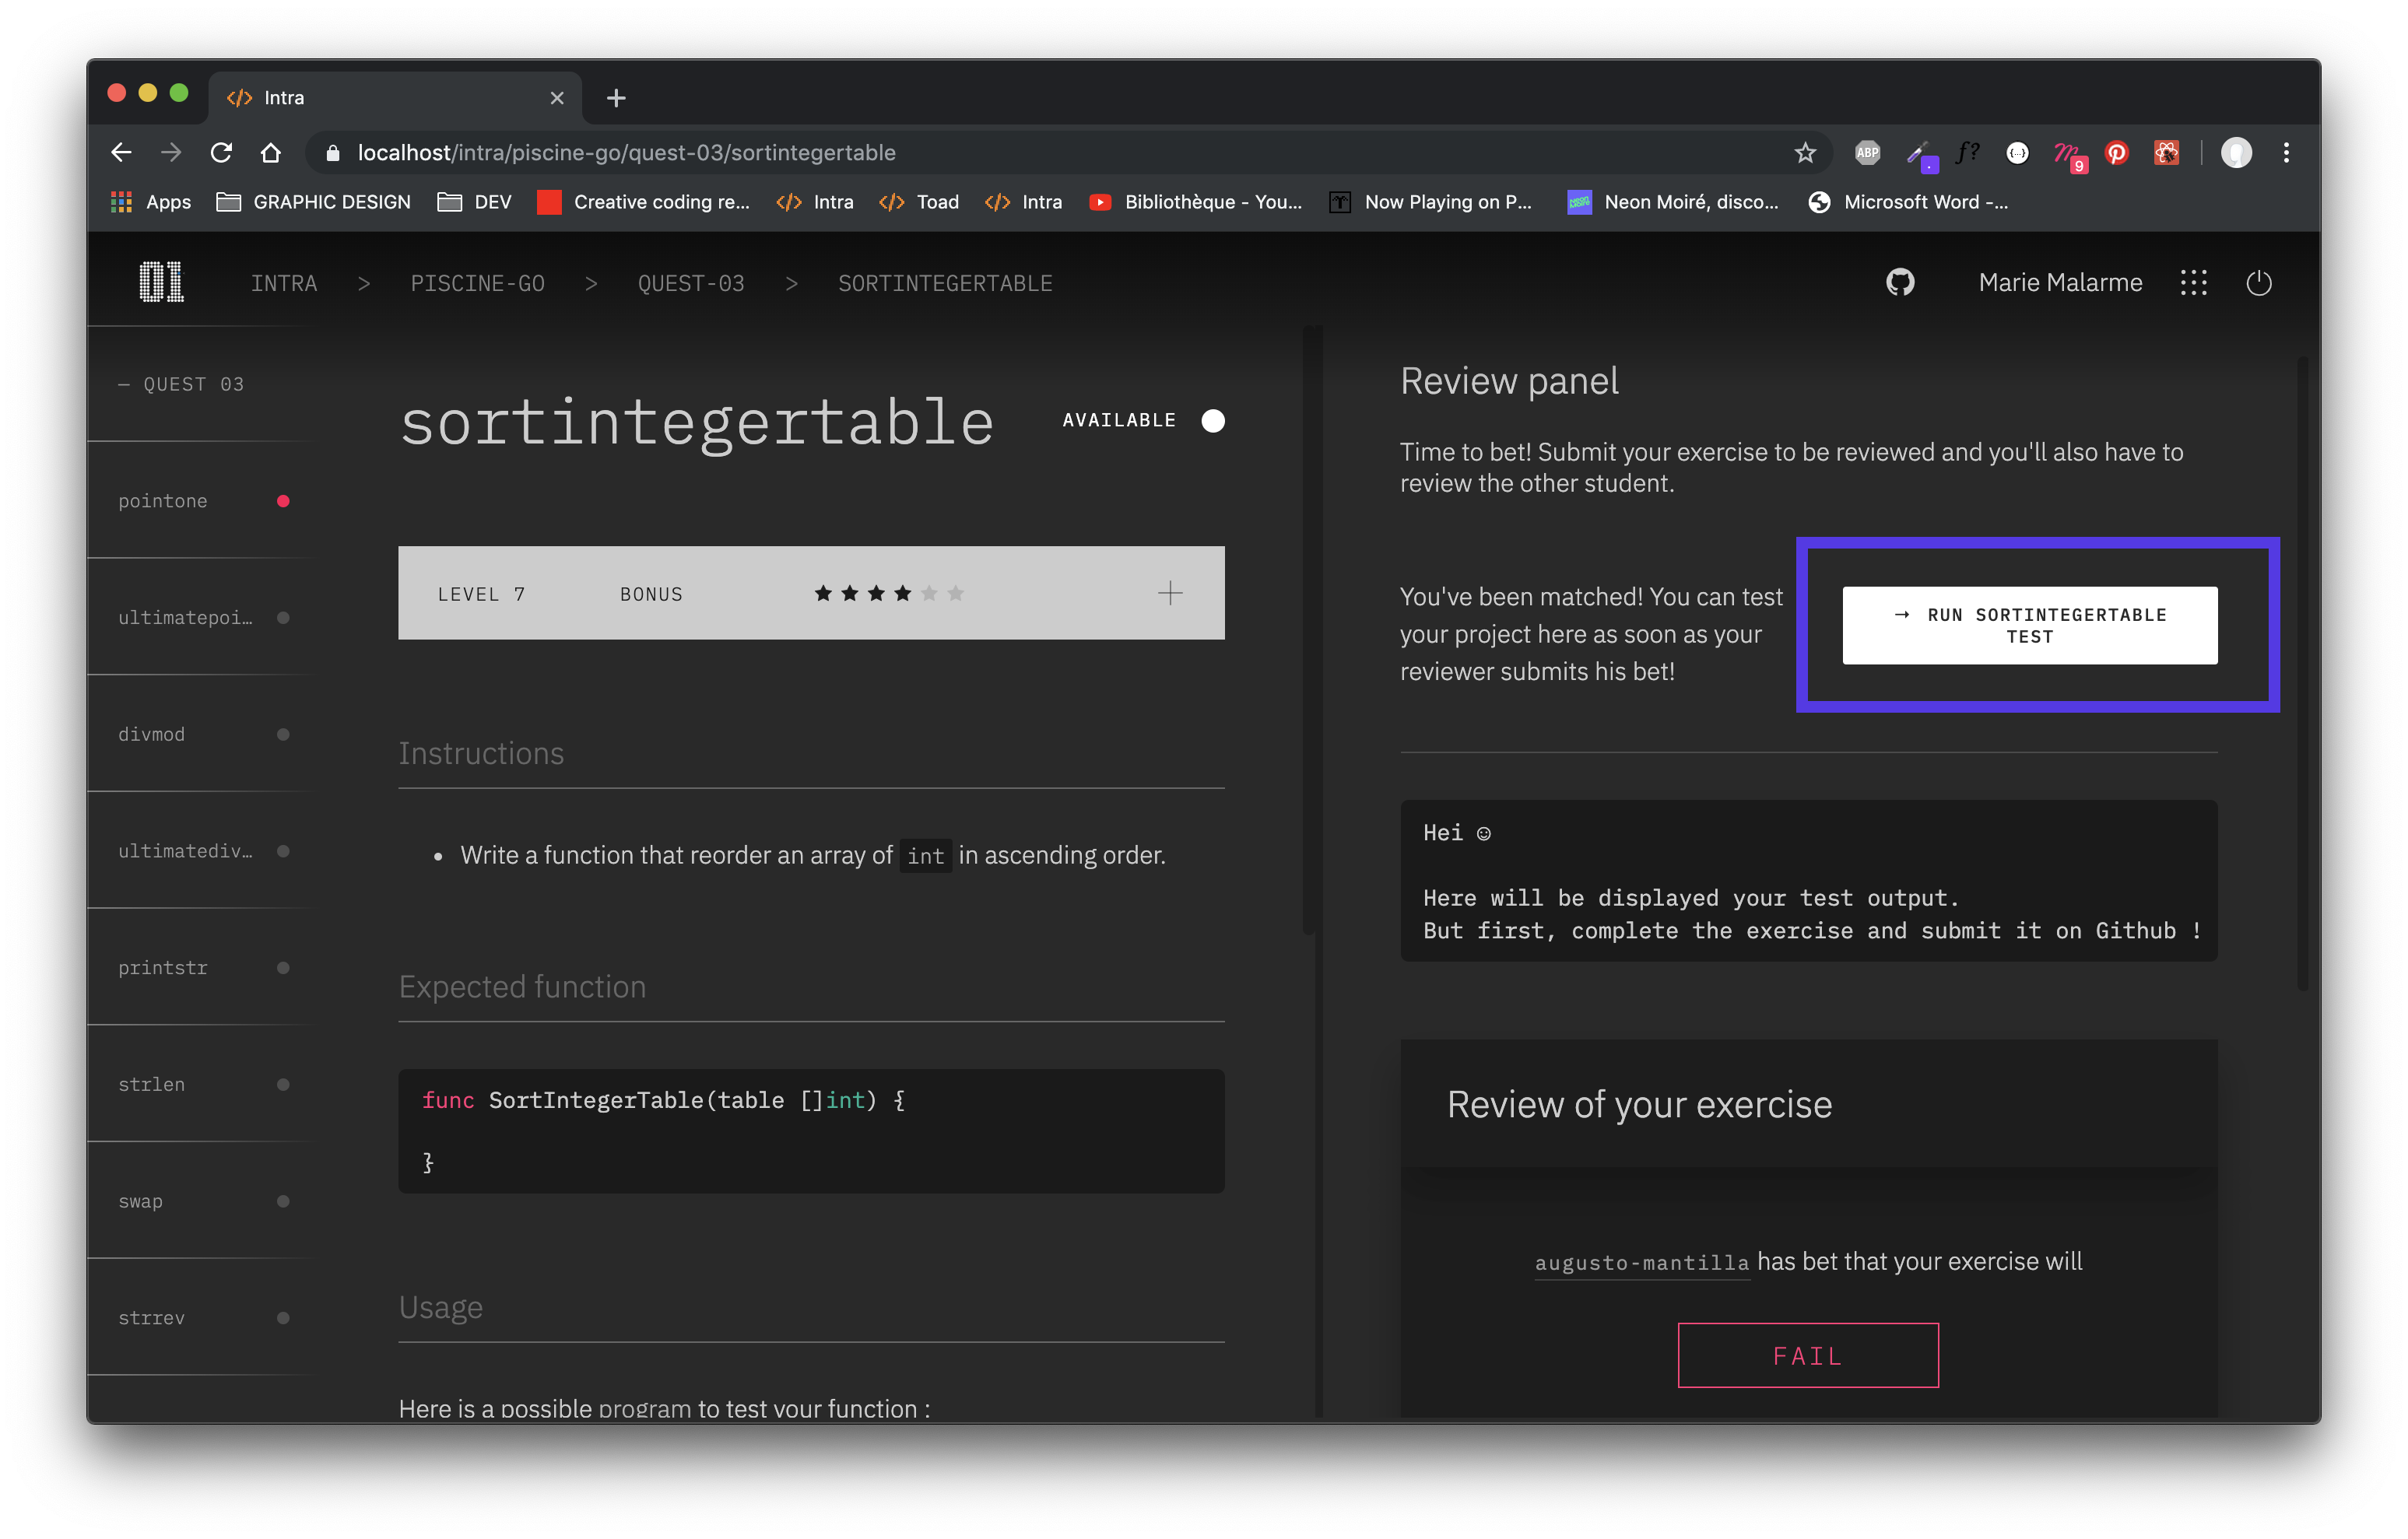2408x1539 pixels.
Task: Click the FAIL bet prediction button
Action: 1810,1355
